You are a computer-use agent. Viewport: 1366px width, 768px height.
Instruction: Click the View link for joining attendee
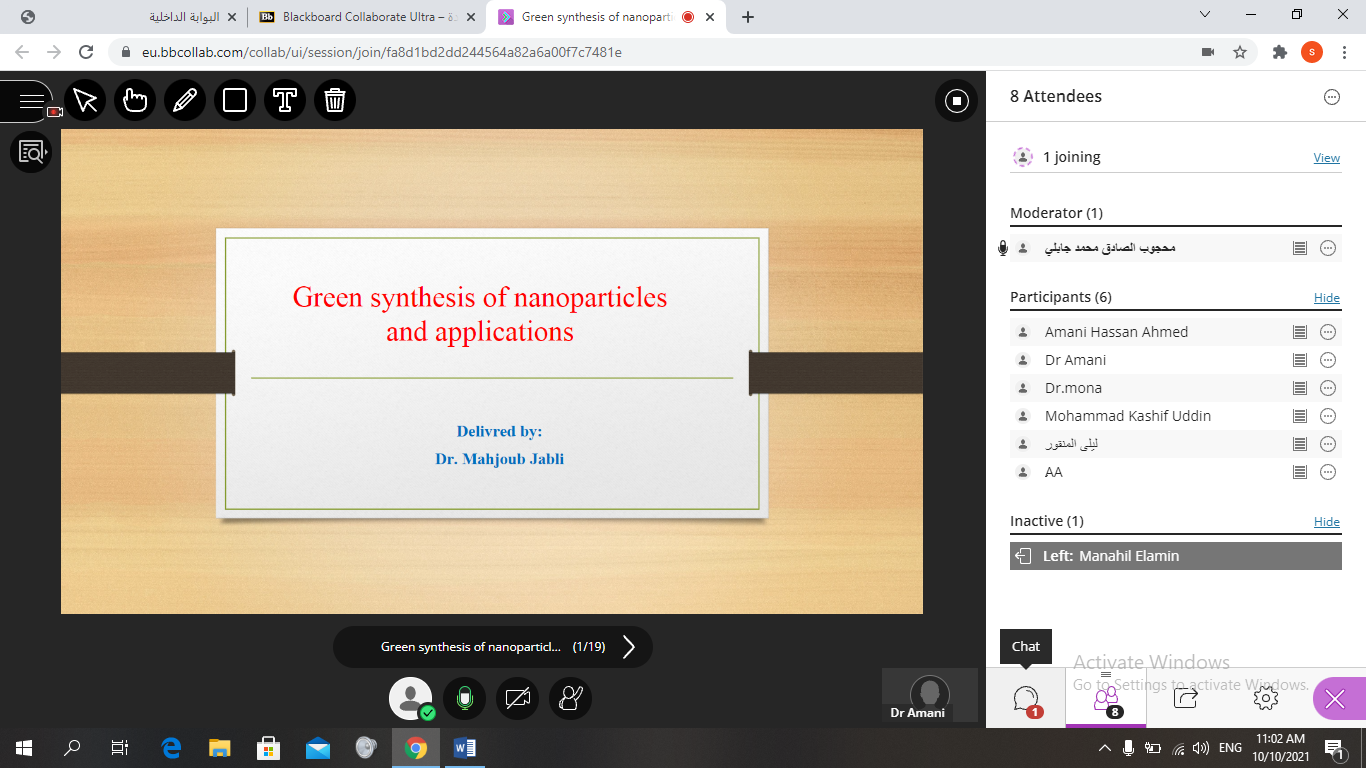(x=1327, y=158)
